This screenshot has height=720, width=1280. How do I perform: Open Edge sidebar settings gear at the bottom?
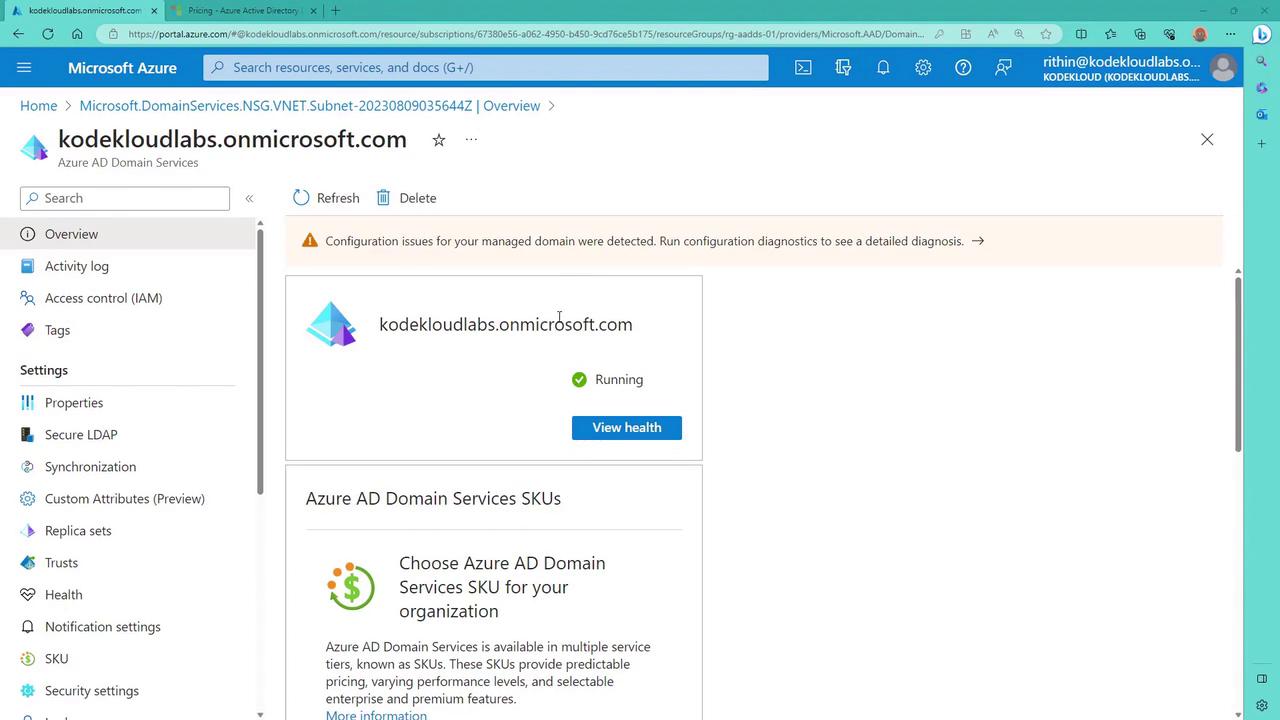coord(1262,705)
